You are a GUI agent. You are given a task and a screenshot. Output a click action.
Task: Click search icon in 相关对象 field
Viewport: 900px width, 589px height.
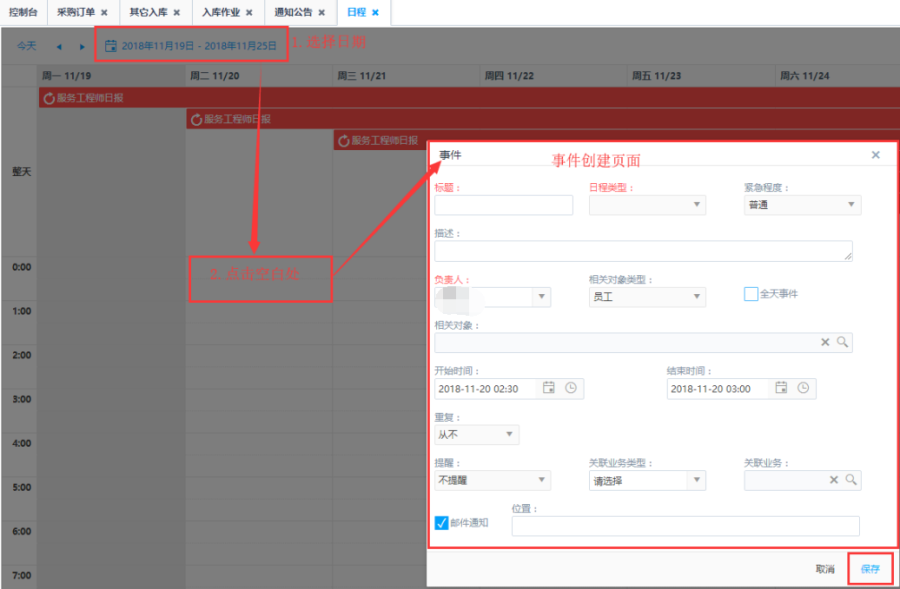843,342
